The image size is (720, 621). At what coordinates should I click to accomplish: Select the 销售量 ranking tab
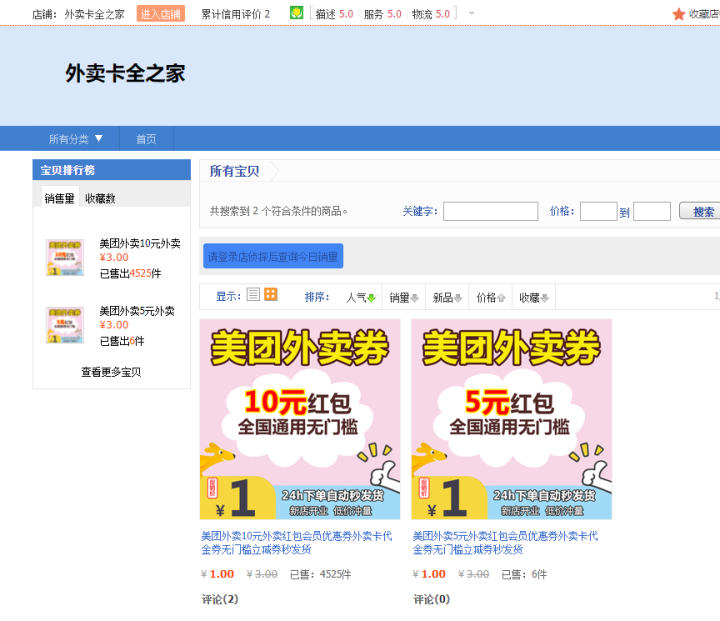pyautogui.click(x=60, y=198)
